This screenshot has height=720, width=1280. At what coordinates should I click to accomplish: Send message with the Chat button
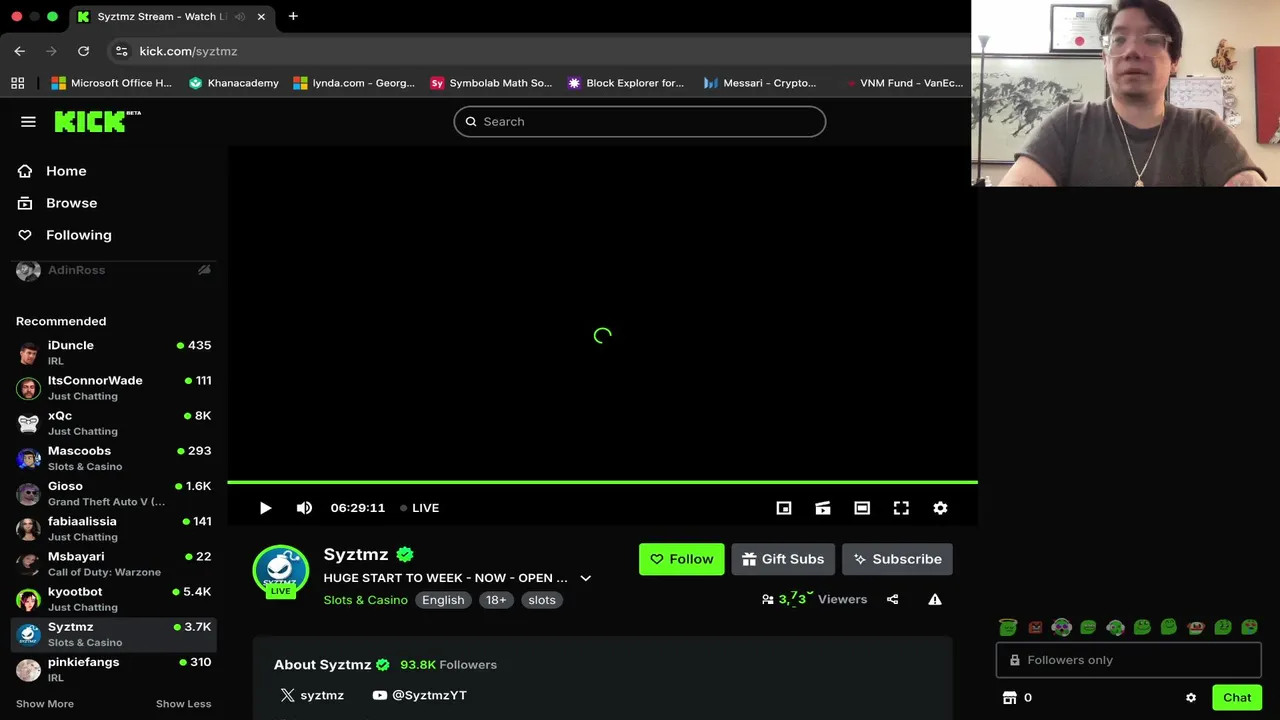pyautogui.click(x=1237, y=698)
